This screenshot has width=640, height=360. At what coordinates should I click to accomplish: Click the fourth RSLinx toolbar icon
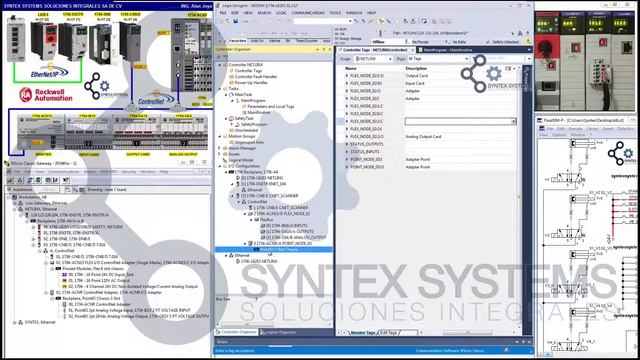38,180
